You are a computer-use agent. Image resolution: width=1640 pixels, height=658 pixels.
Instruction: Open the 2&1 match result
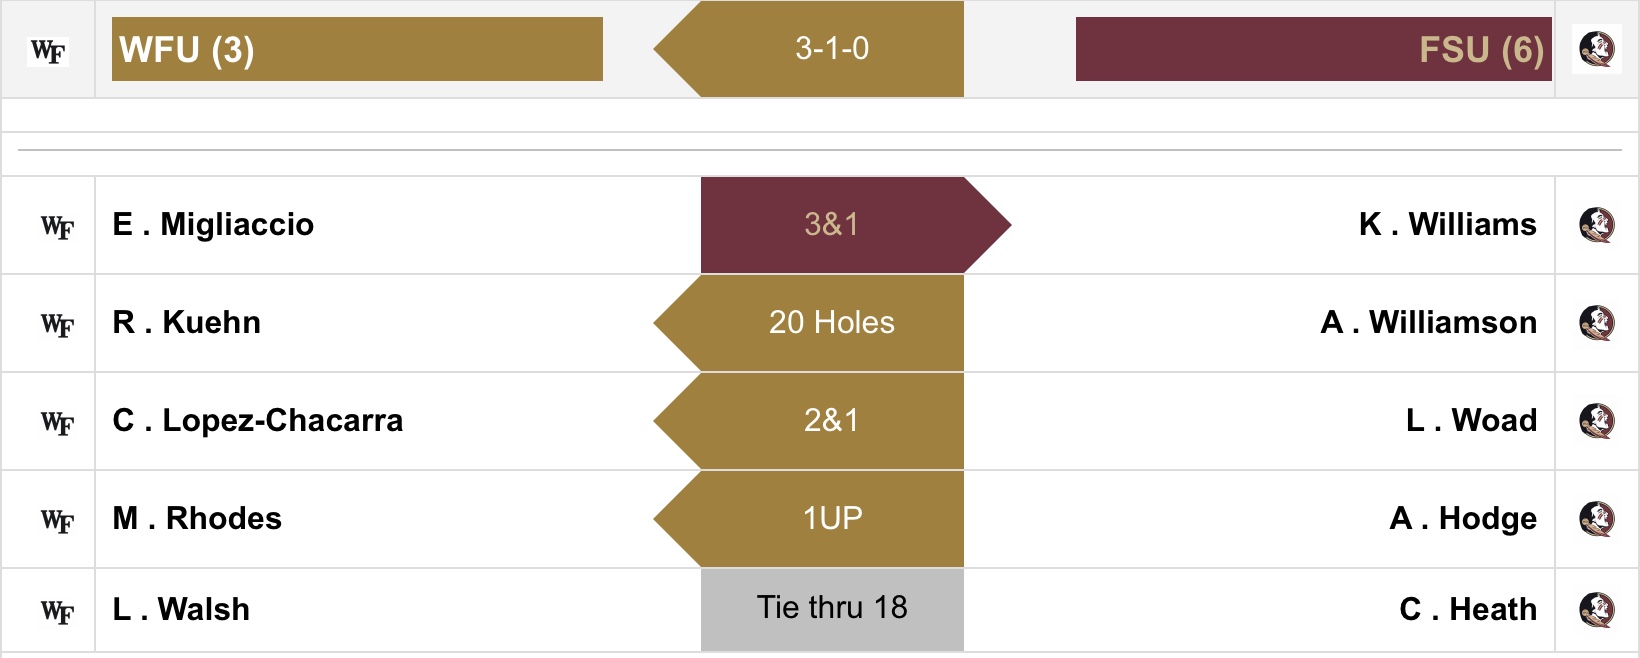click(x=831, y=421)
